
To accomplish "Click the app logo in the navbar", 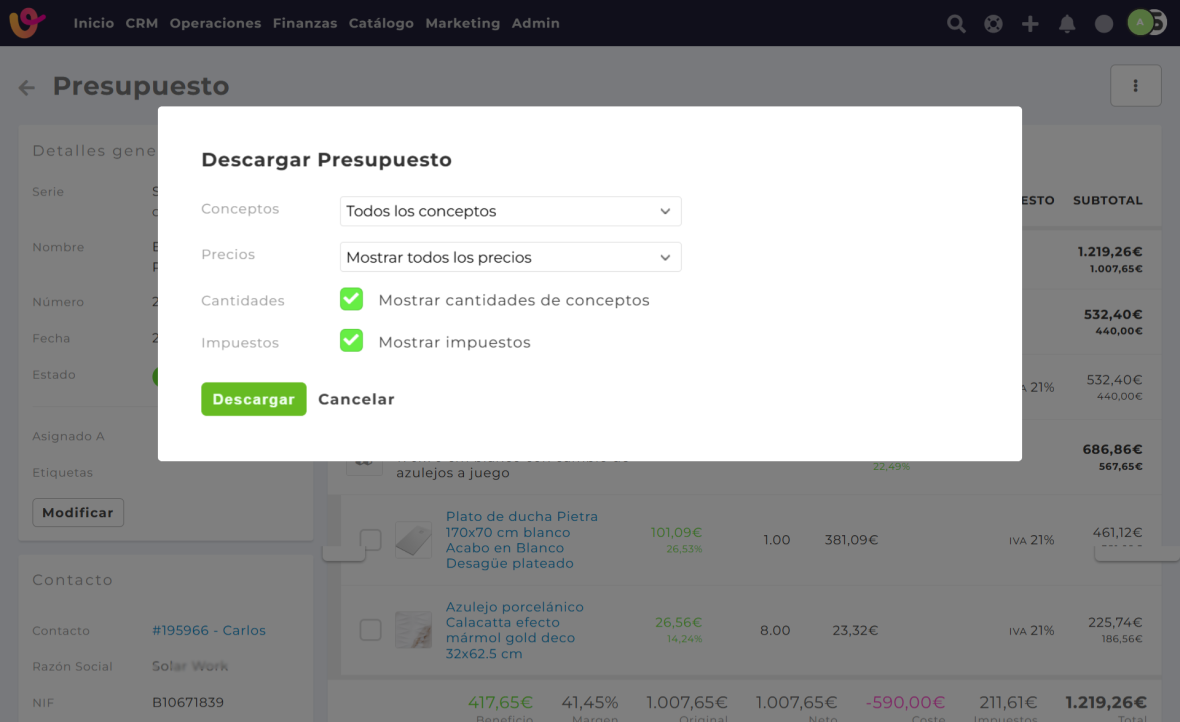I will click(x=27, y=23).
